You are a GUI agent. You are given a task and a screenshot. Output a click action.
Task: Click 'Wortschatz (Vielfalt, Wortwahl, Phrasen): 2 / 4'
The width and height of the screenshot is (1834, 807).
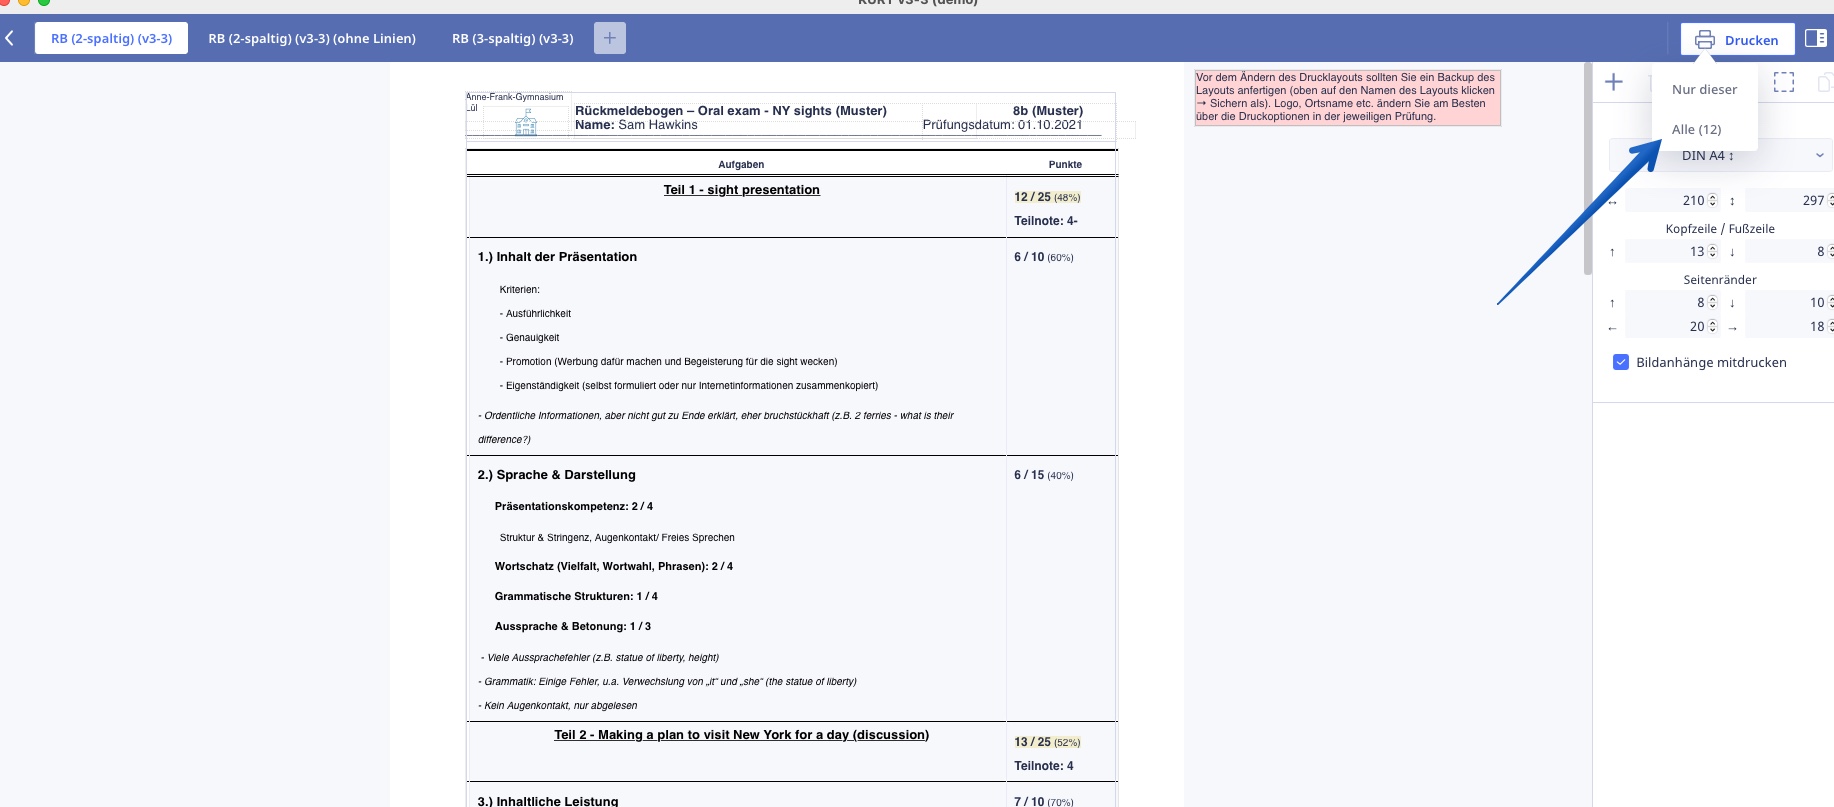point(613,566)
